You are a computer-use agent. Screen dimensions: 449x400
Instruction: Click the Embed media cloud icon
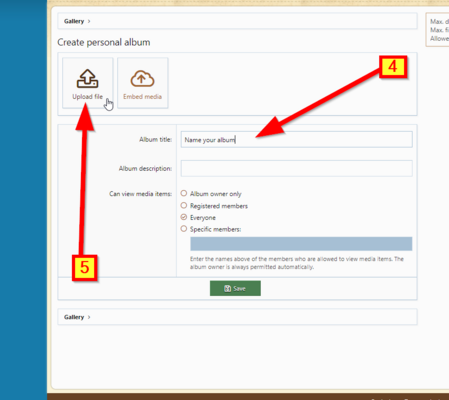[142, 79]
